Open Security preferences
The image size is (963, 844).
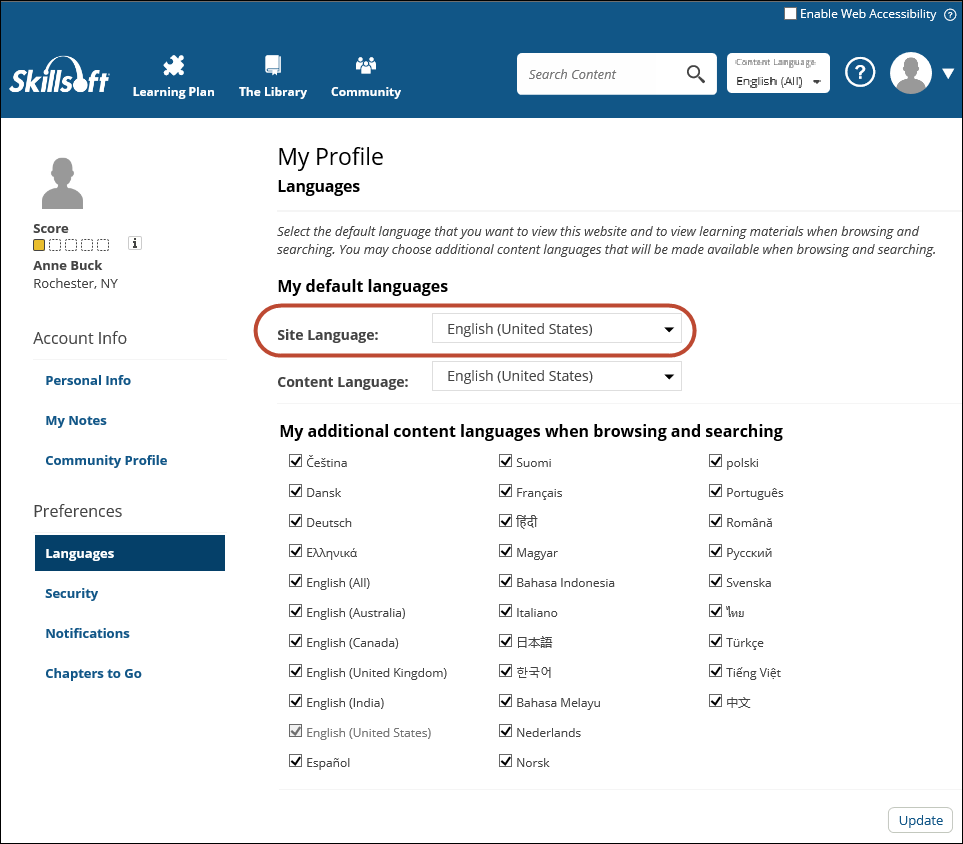pyautogui.click(x=71, y=593)
